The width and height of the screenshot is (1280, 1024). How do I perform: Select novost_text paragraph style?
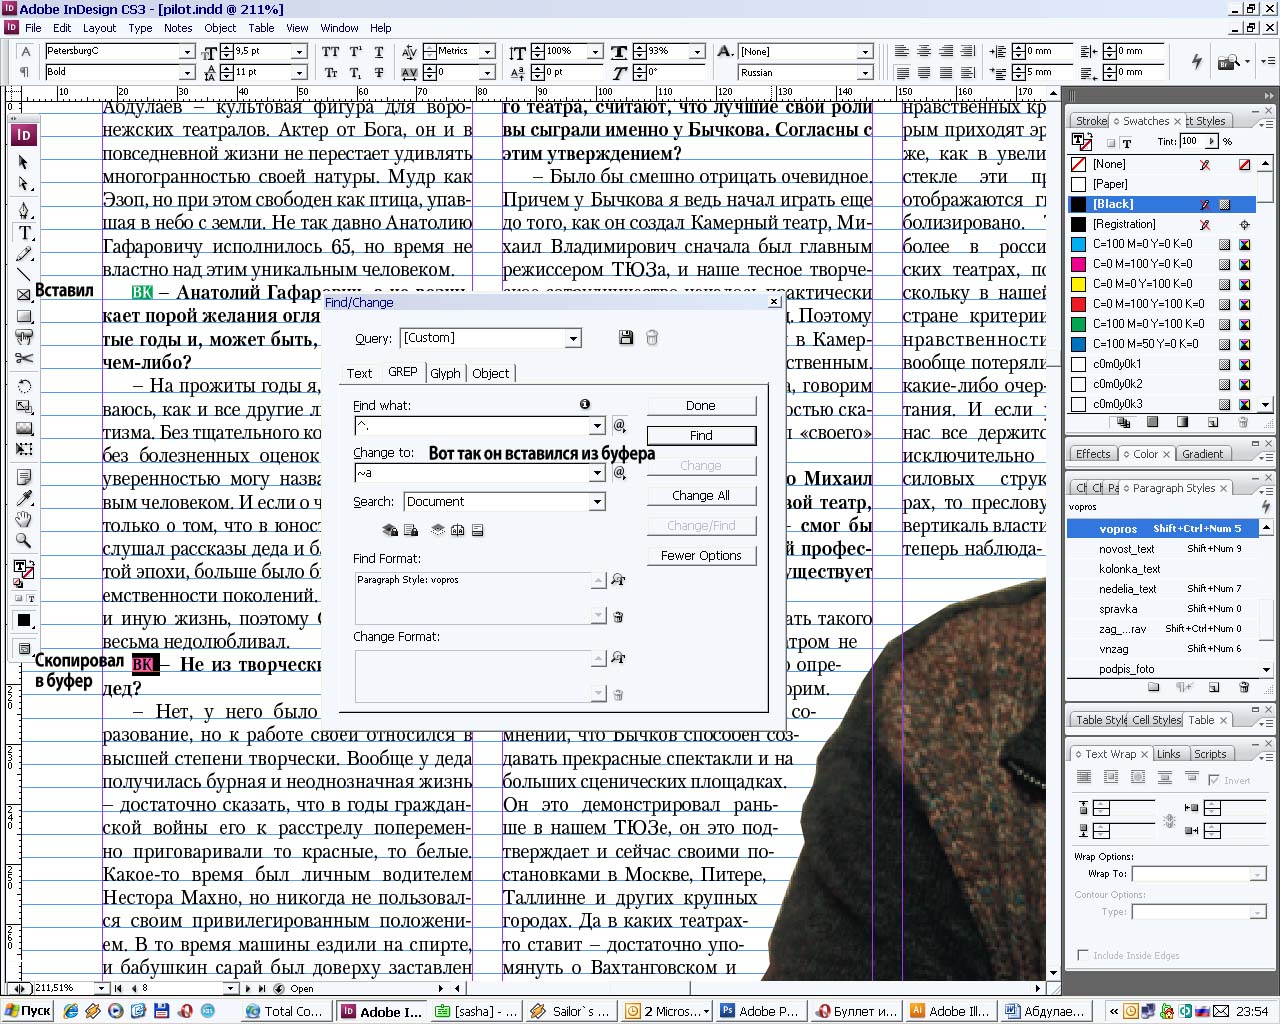[1161, 548]
